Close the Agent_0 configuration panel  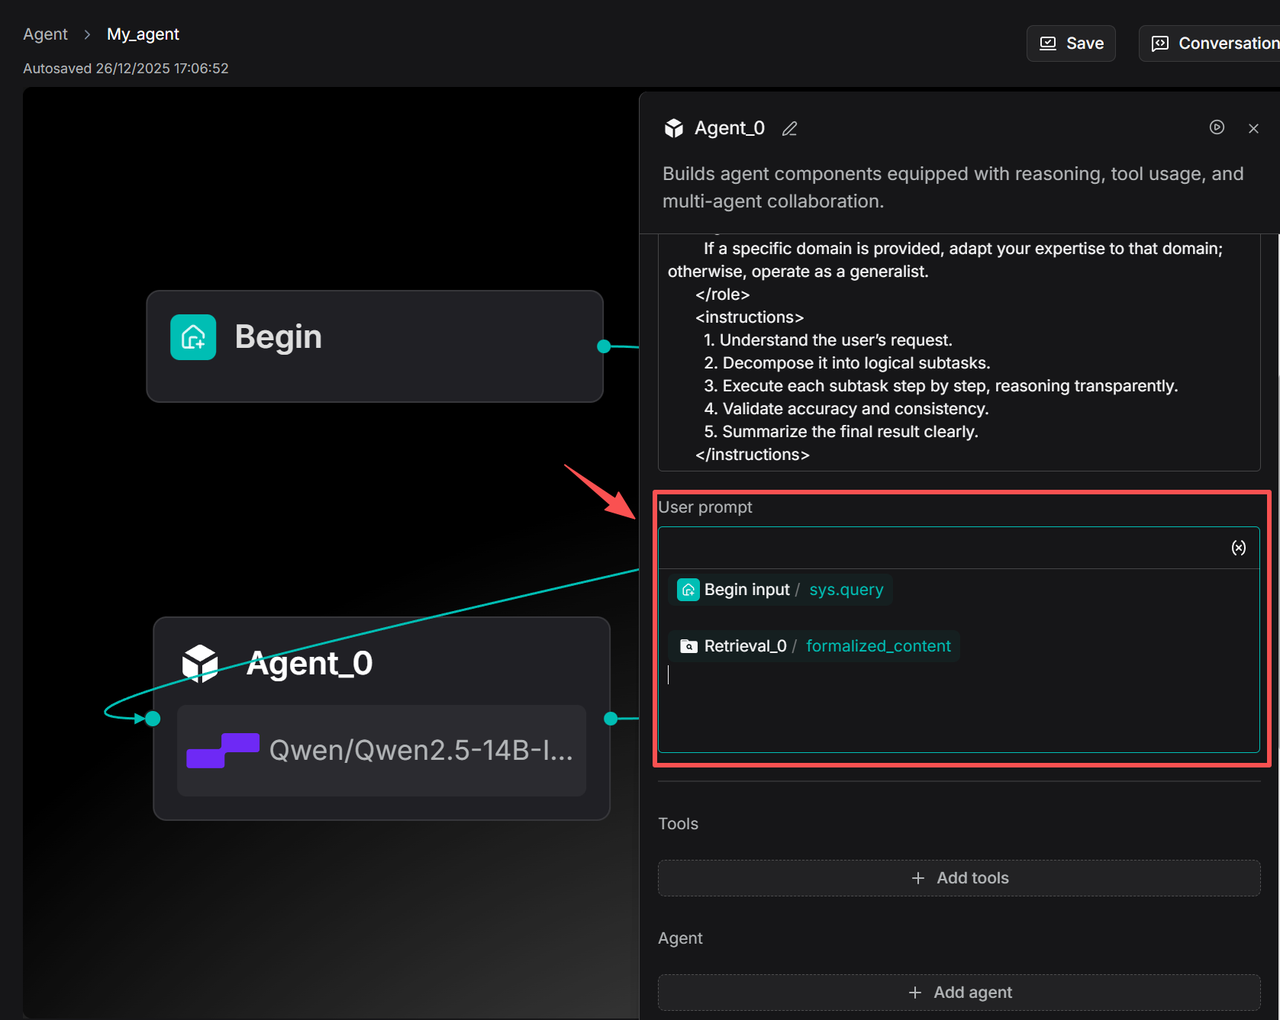click(1253, 128)
